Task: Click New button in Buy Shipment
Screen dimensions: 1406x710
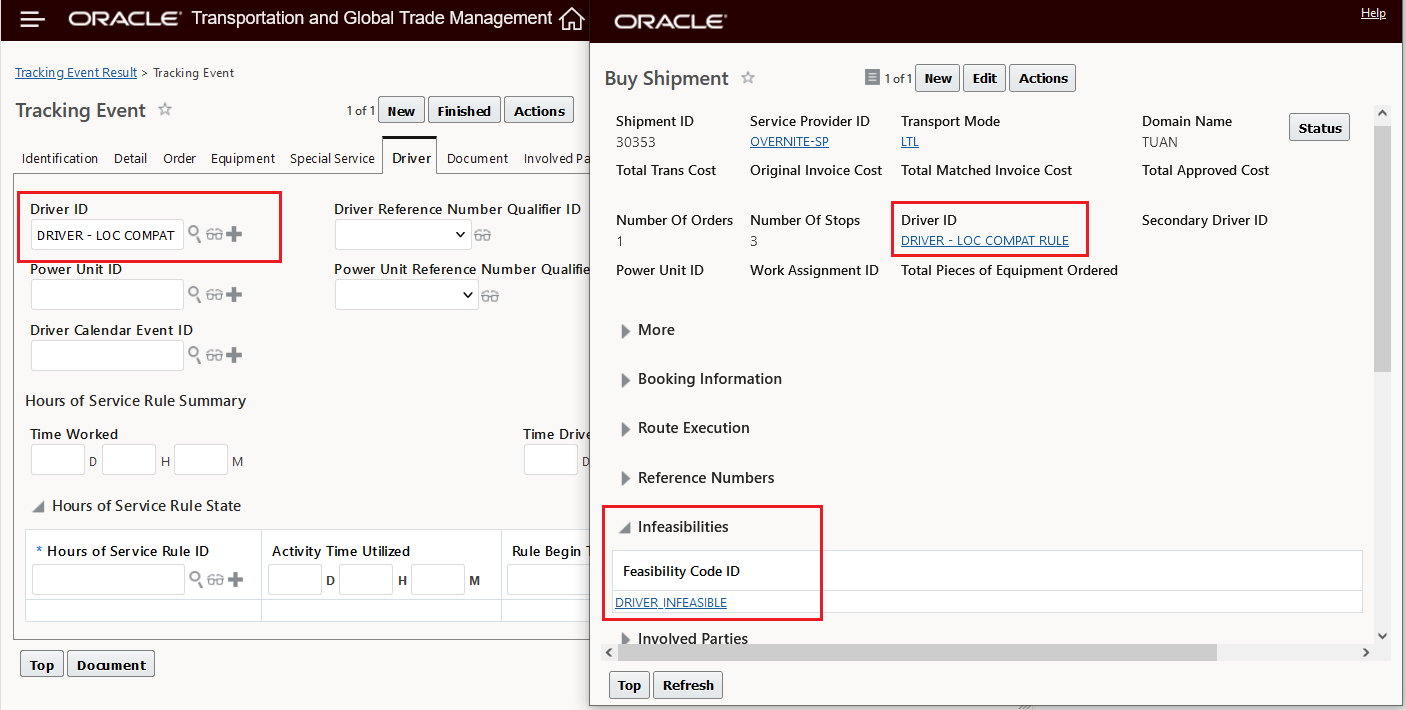Action: (938, 78)
